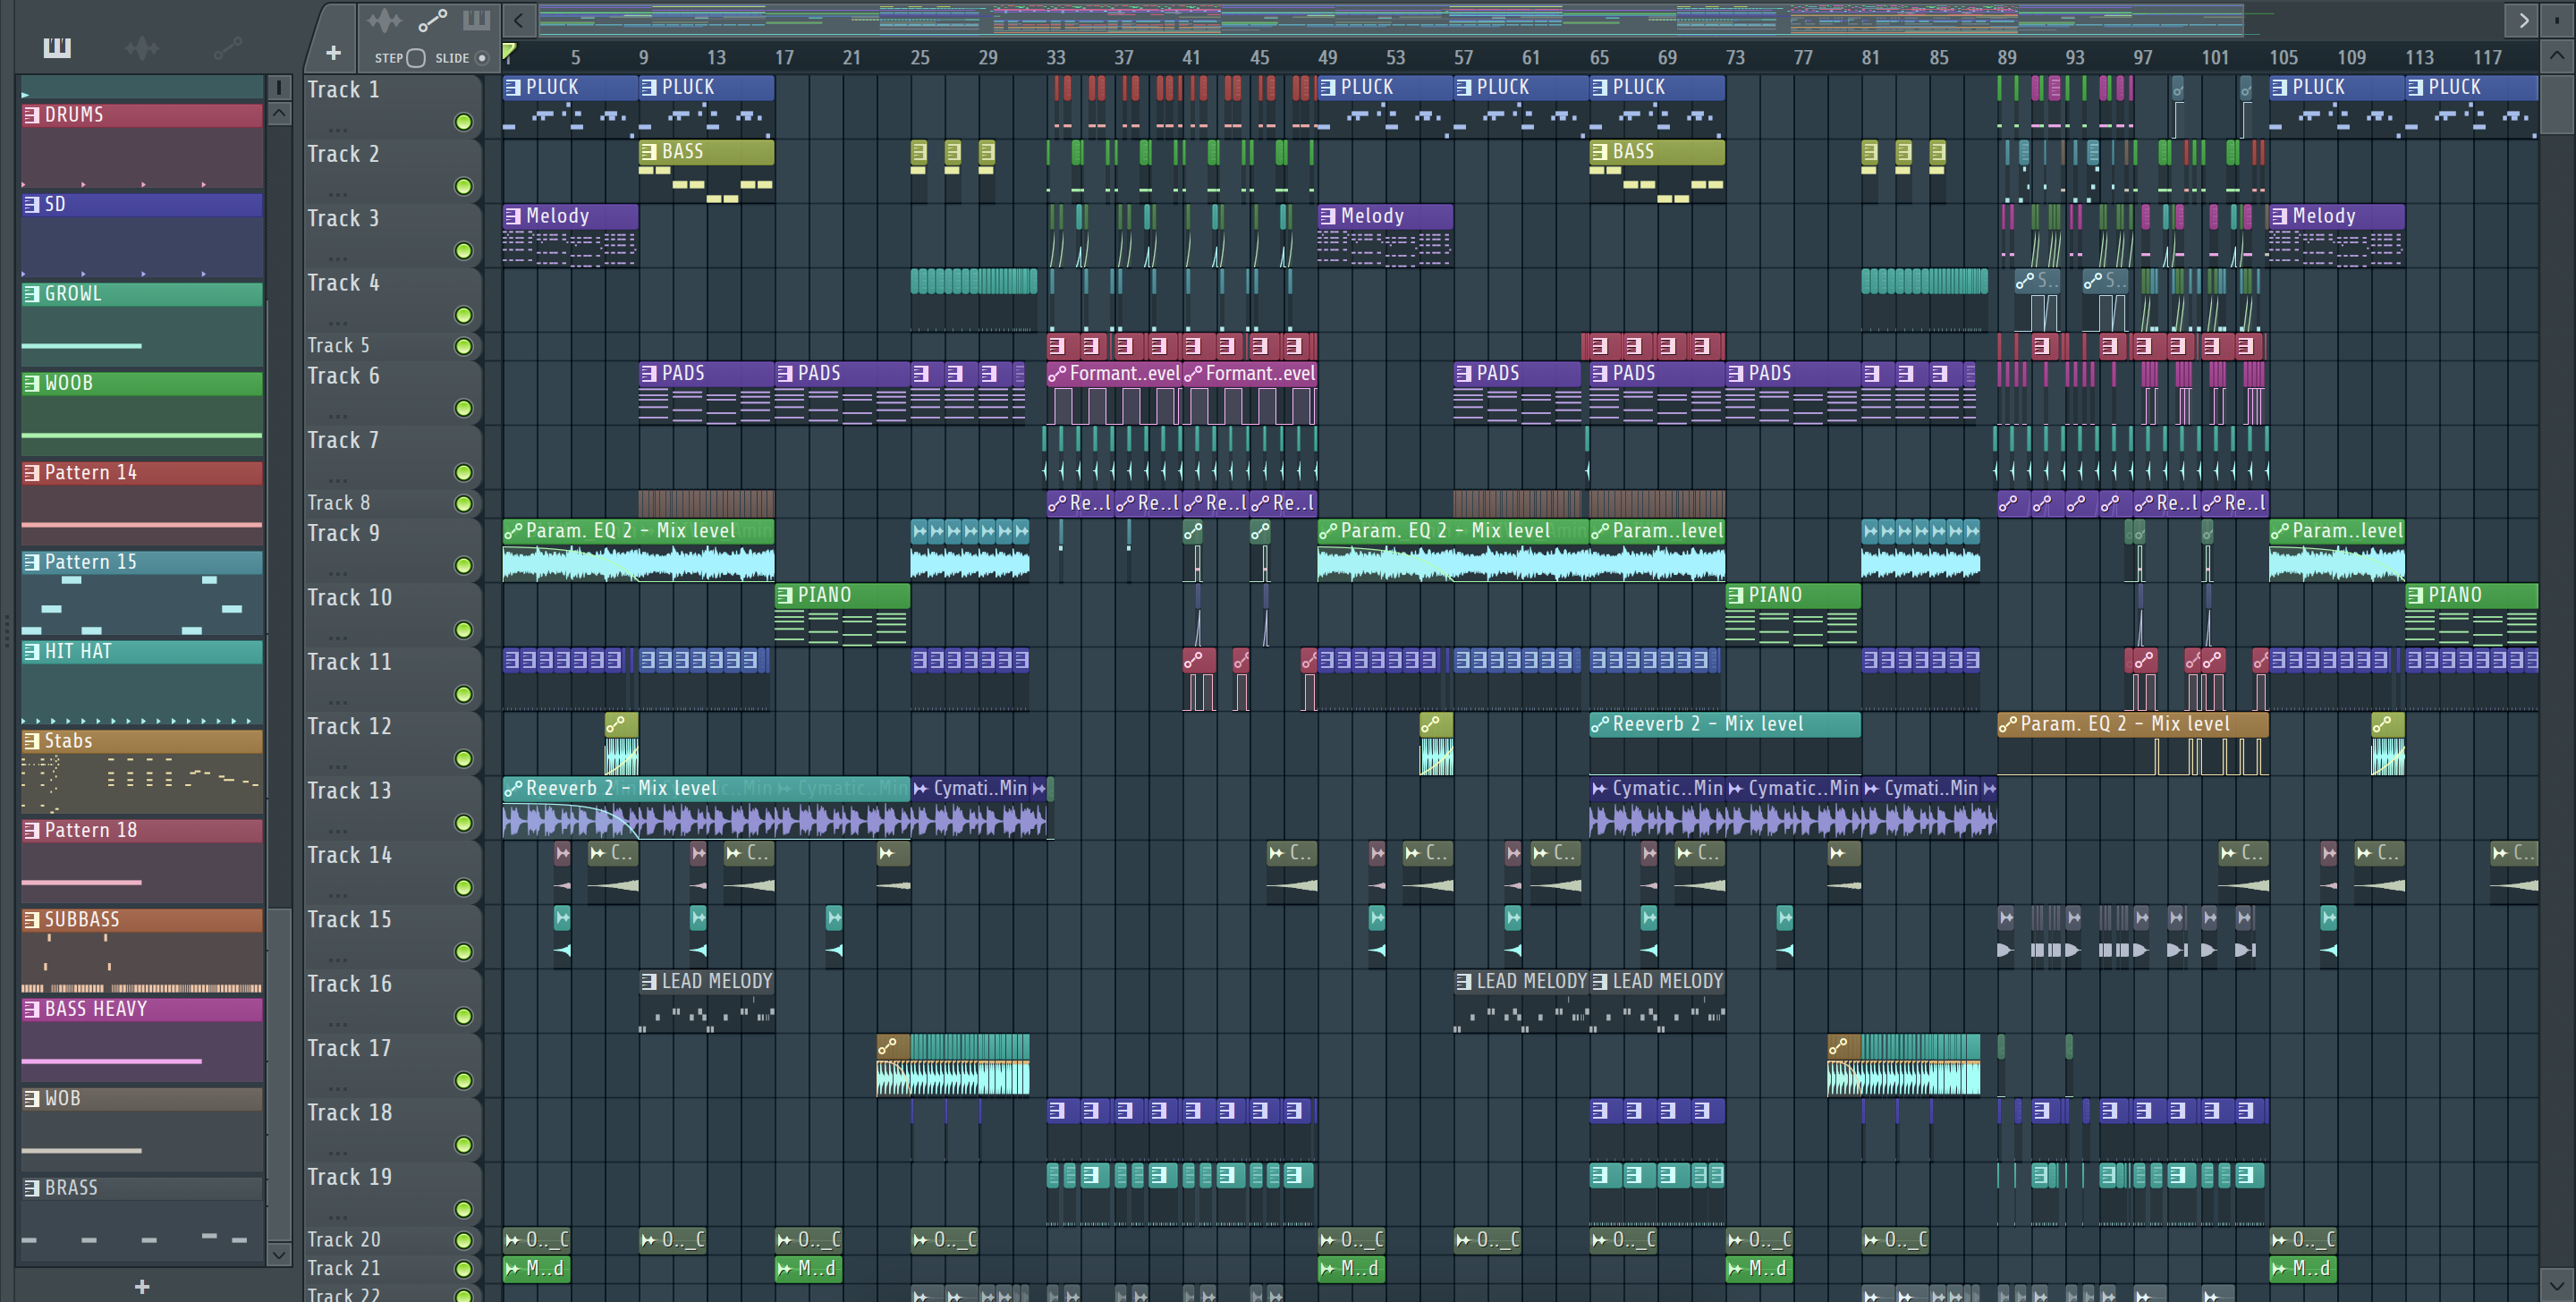This screenshot has width=2576, height=1302.
Task: Select the SD pattern in picker
Action: 142,234
